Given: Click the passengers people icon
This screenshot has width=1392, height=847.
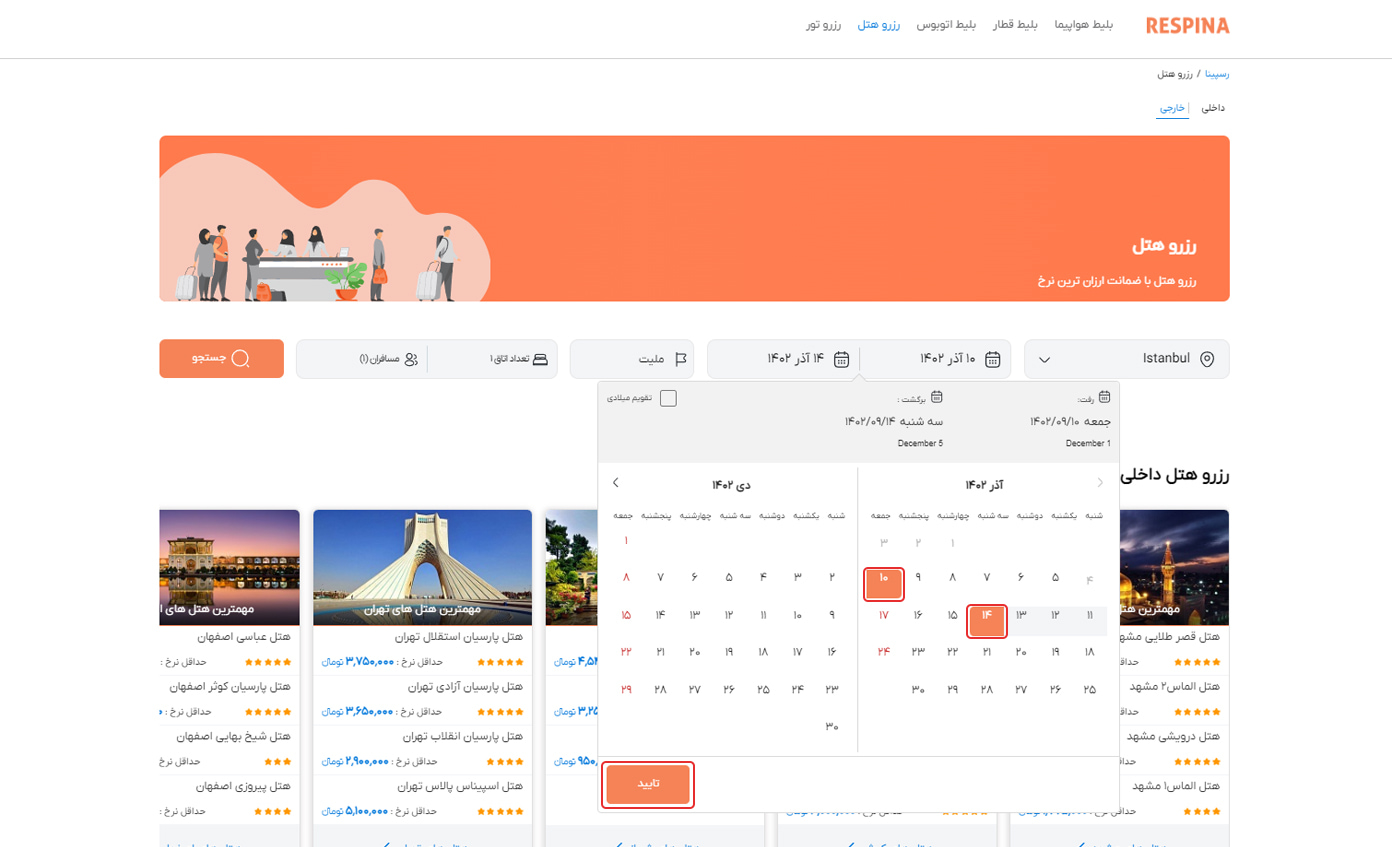Looking at the screenshot, I should (411, 359).
